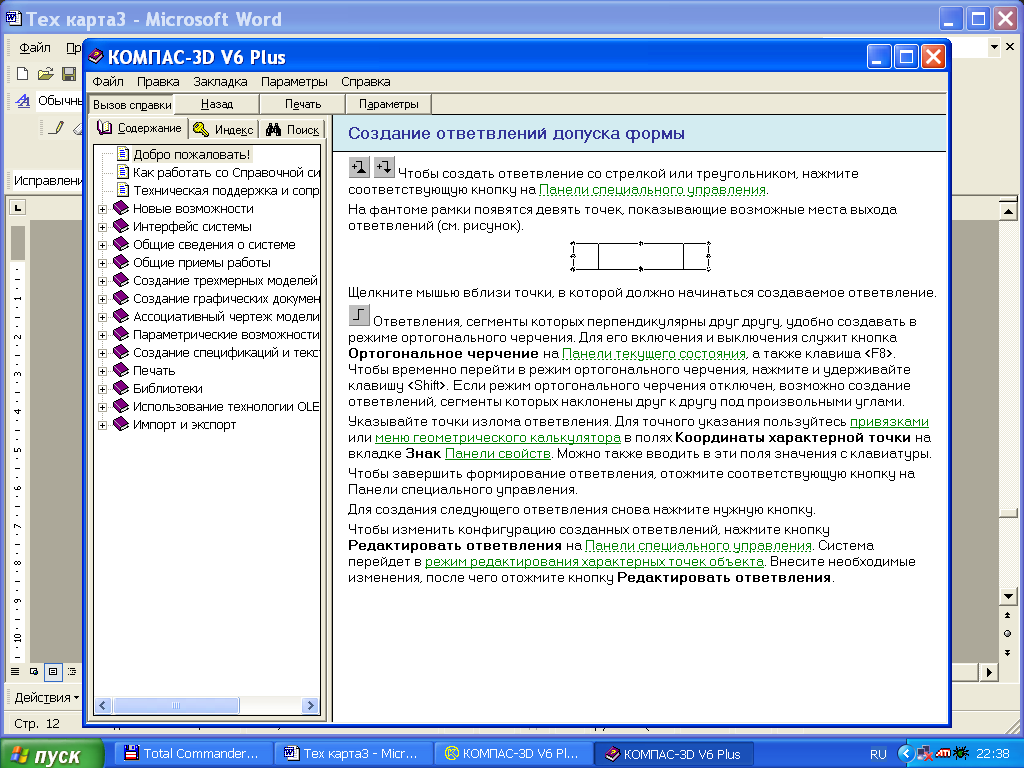Open Файл menu in Word window
Viewport: 1024px width, 768px height.
[35, 48]
